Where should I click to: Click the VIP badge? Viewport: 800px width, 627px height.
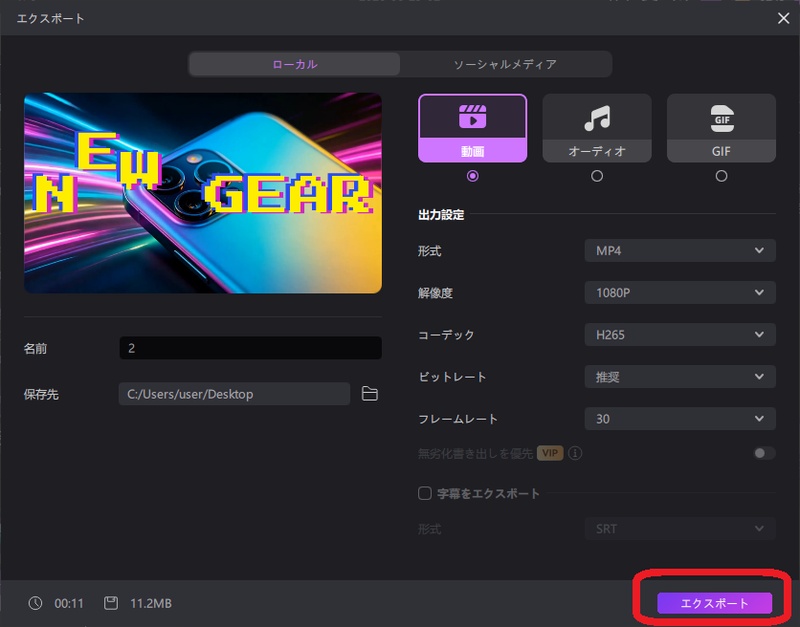click(x=550, y=453)
